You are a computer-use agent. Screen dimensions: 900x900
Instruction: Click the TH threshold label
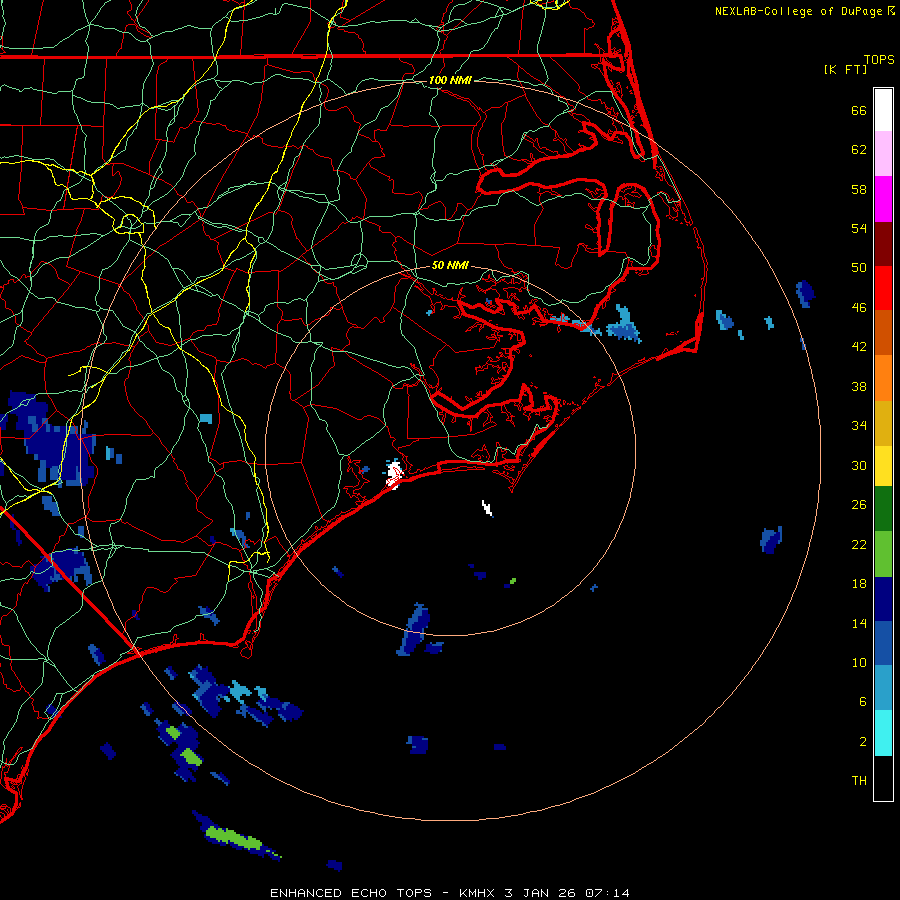(x=859, y=781)
